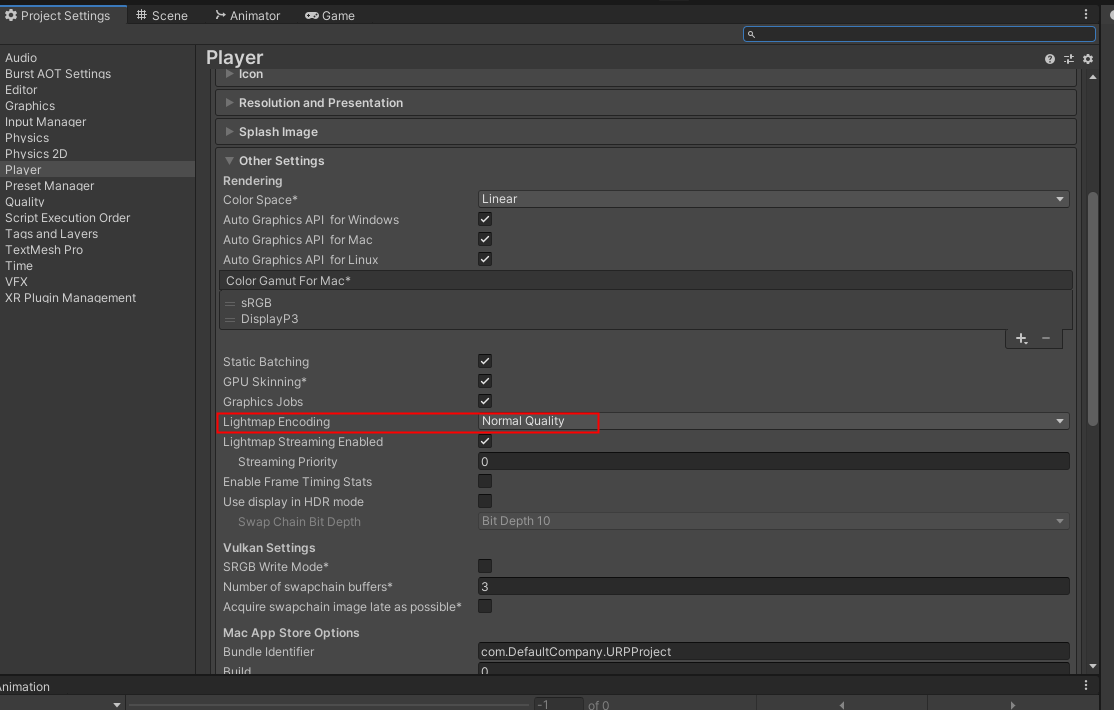This screenshot has height=710, width=1114.
Task: Open the Animation panel kebab menu
Action: pos(1086,686)
